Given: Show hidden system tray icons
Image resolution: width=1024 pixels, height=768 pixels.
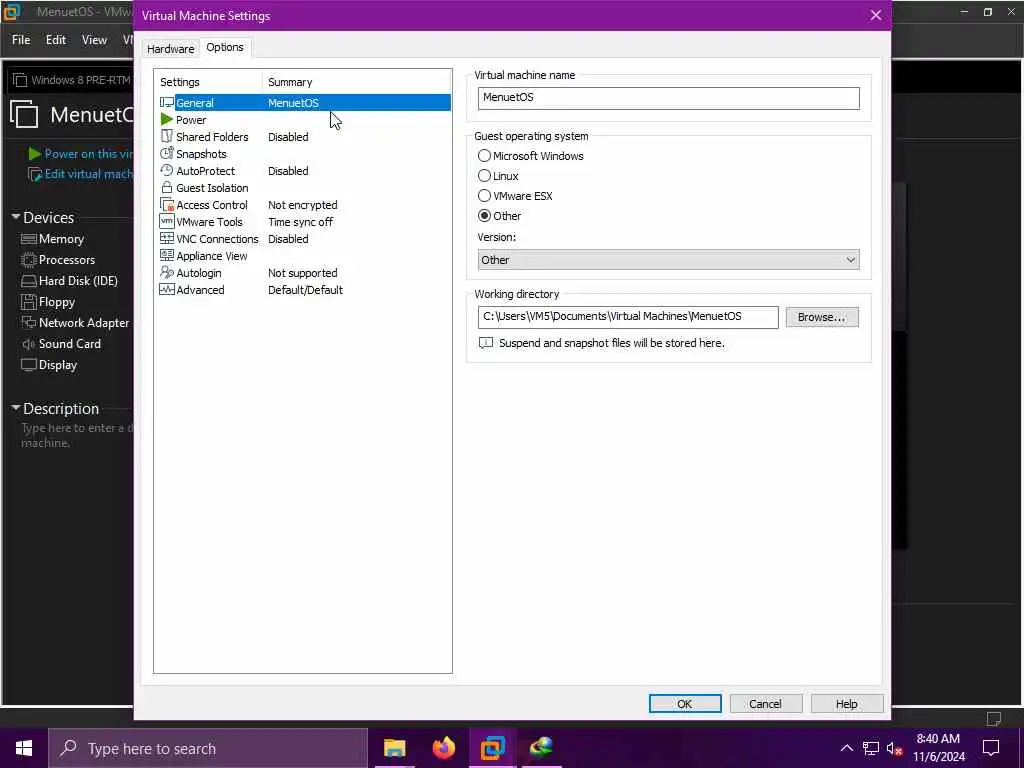Looking at the screenshot, I should click(846, 748).
